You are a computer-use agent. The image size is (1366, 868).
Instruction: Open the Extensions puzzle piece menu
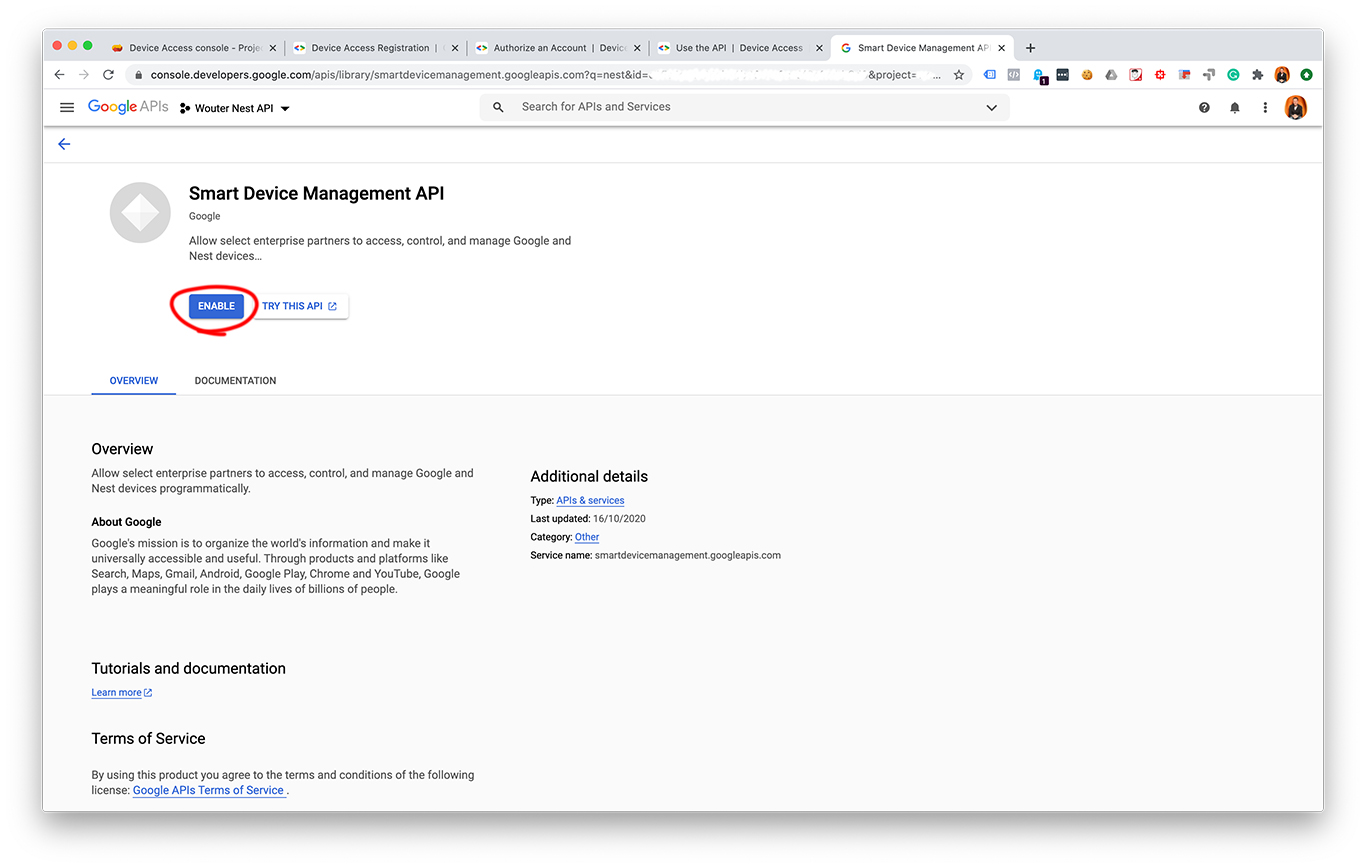(x=1258, y=75)
